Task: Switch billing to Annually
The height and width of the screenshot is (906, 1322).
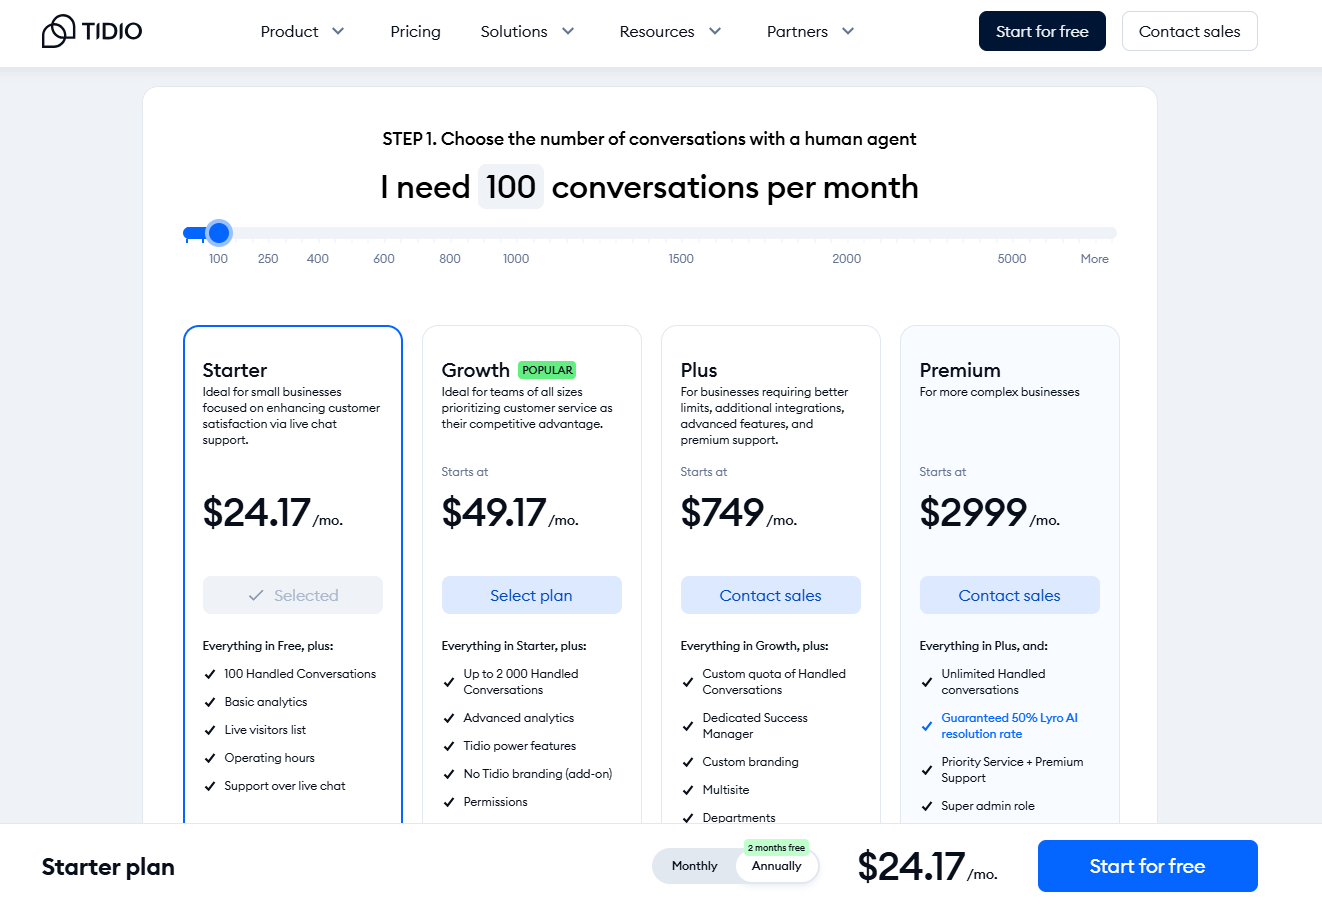Action: [x=777, y=866]
